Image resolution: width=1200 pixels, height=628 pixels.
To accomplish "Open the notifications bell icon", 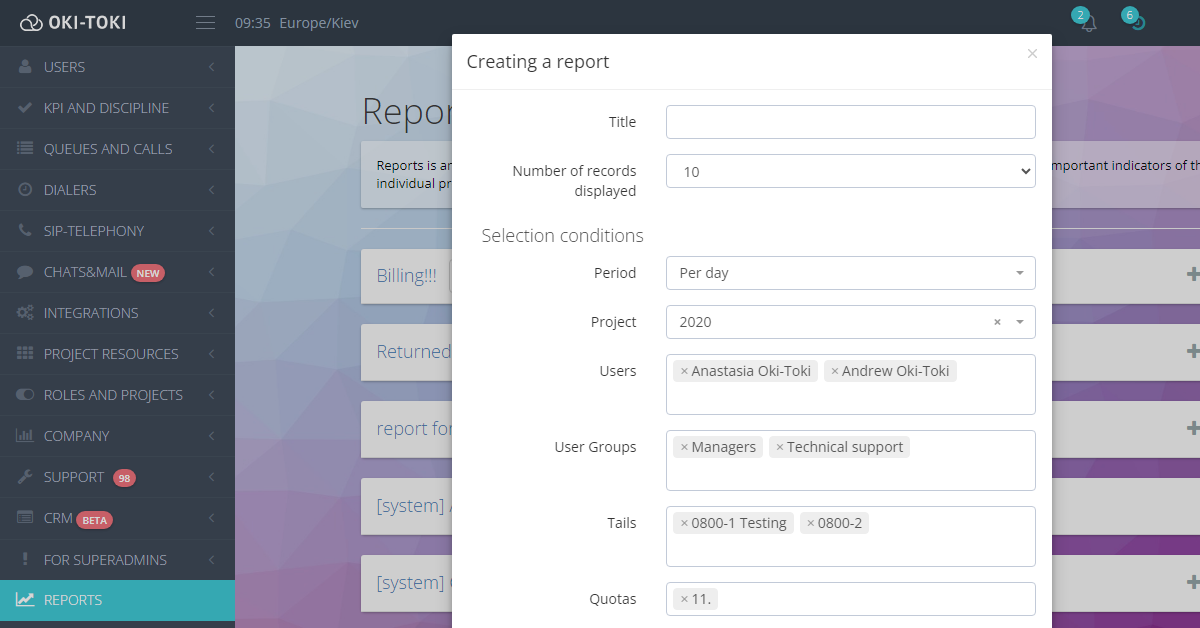I will pos(1088,23).
